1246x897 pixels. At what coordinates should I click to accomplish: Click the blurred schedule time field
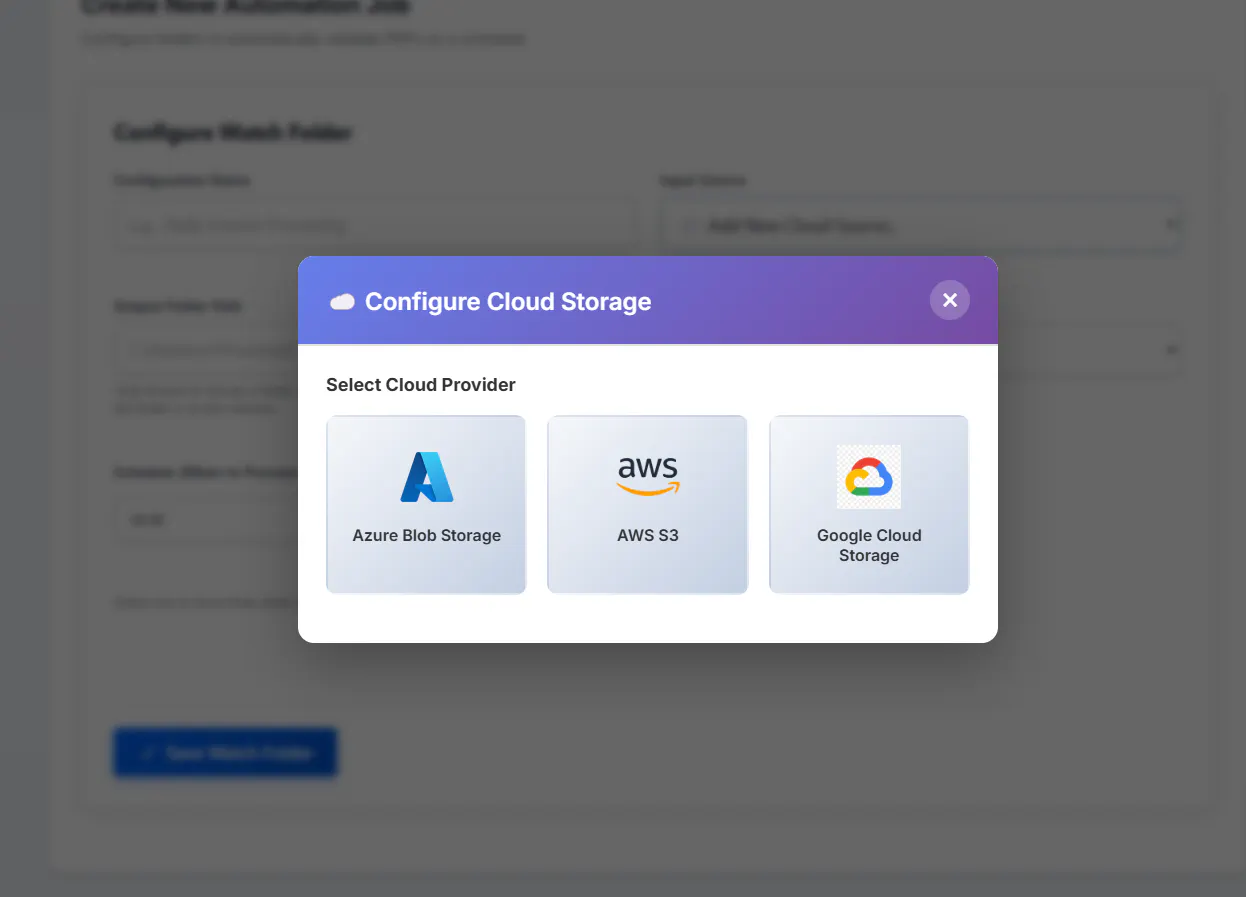[205, 520]
